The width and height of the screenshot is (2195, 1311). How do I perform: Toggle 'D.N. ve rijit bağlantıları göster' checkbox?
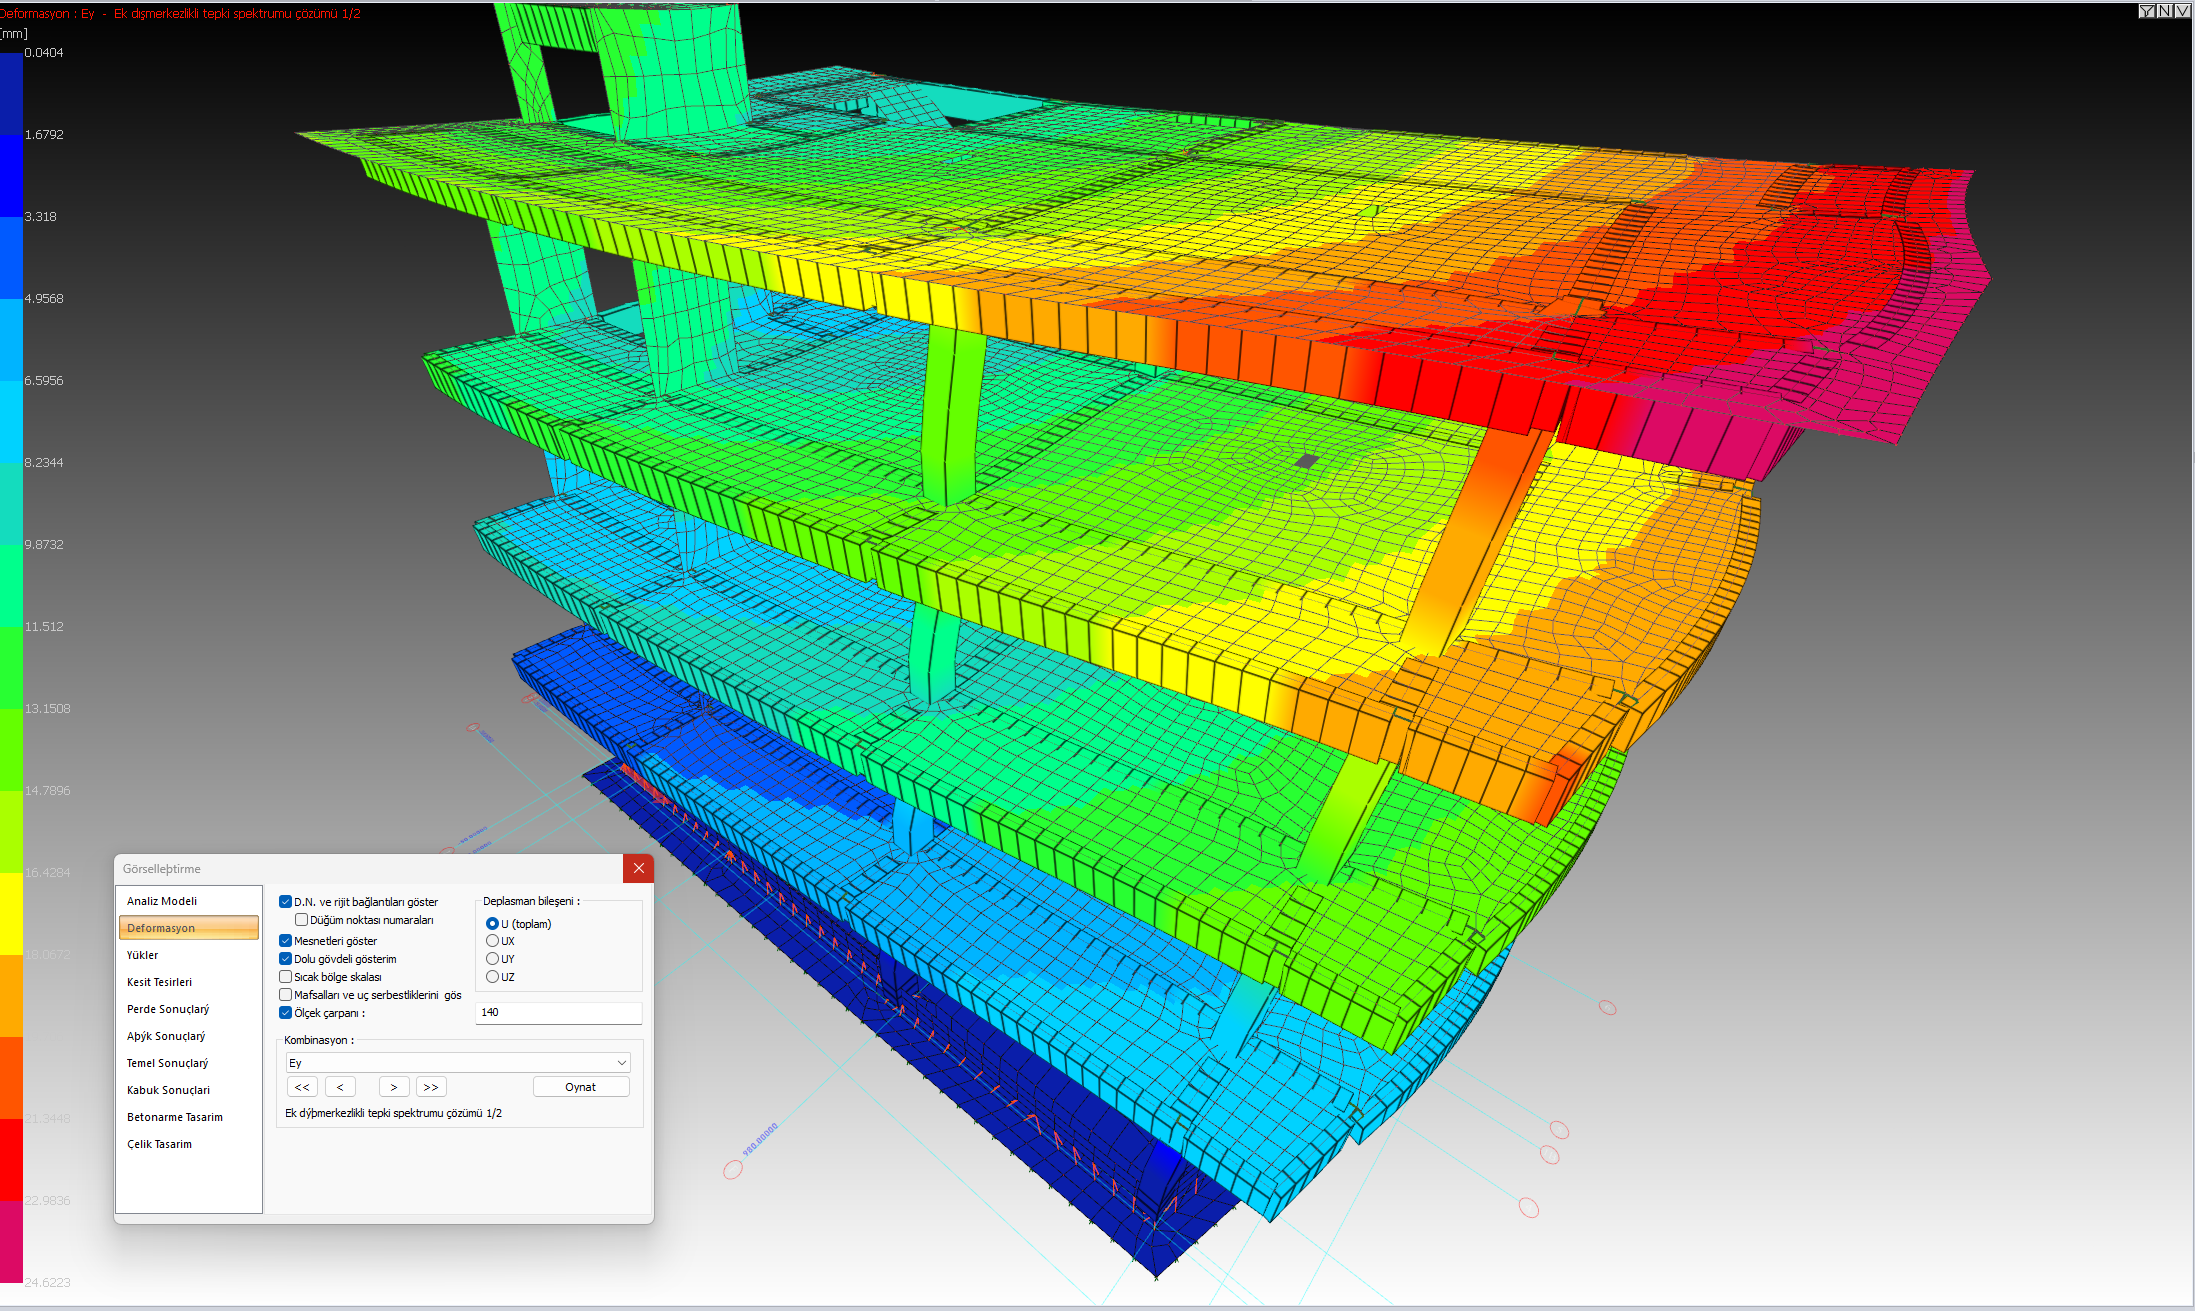285,902
